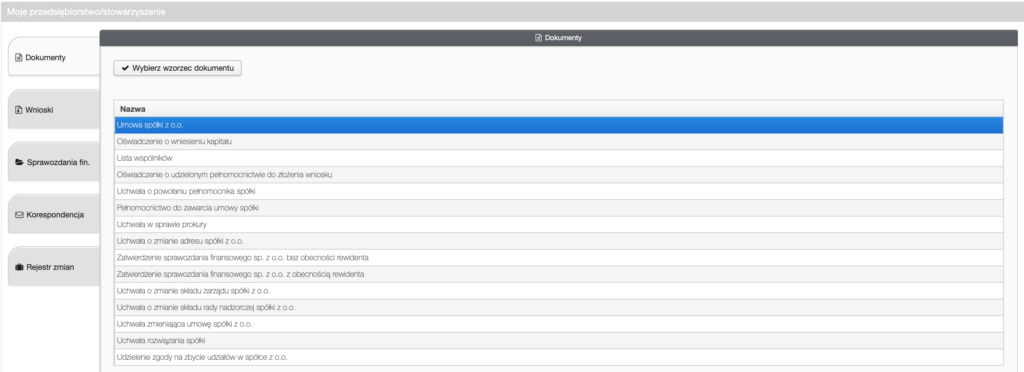Screen dimensions: 1024x372
Task: Select Oświadczenie o udzielonym pełnomocnictwie row
Action: (x=558, y=175)
